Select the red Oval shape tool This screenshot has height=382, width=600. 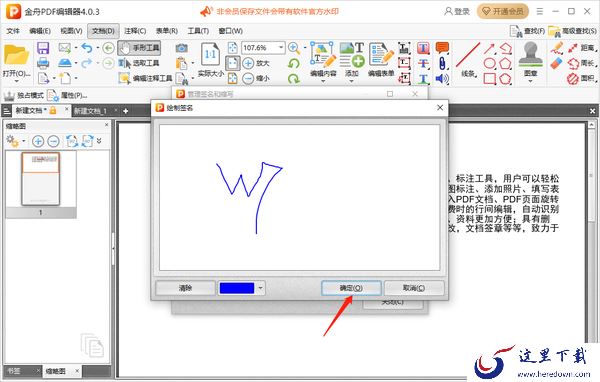coord(490,63)
